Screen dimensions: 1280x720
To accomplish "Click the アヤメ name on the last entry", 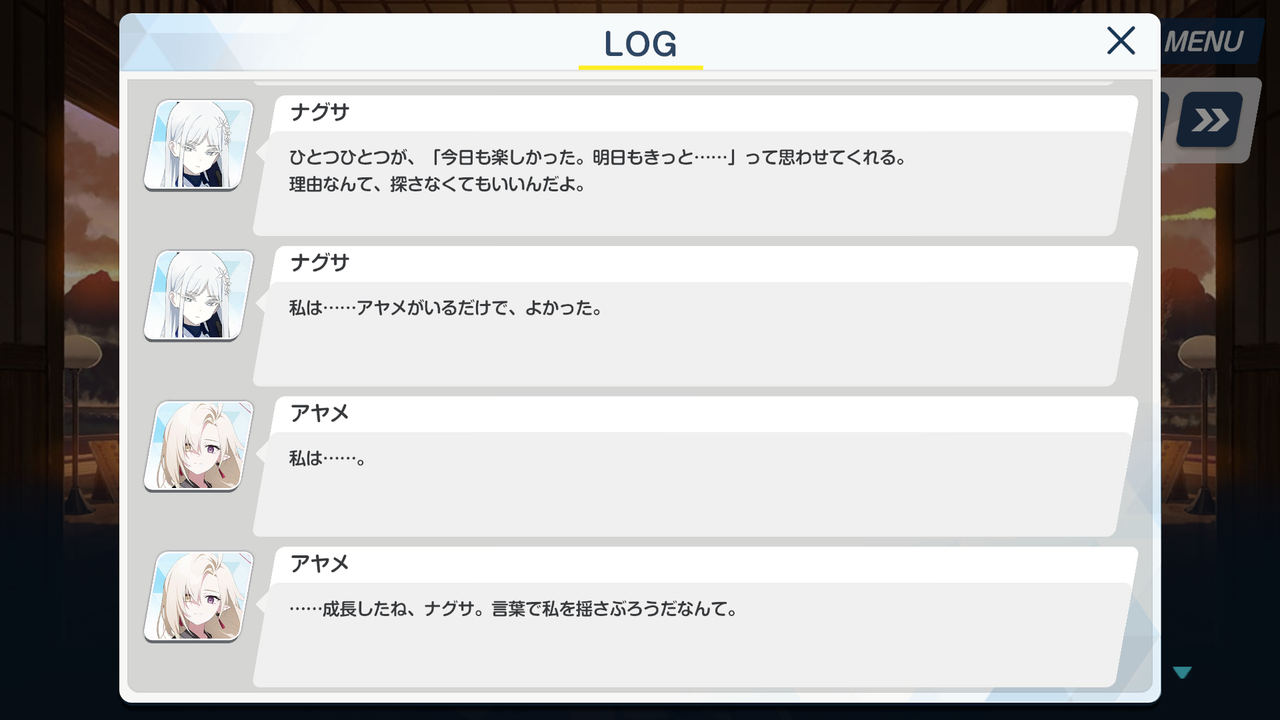I will tap(320, 564).
